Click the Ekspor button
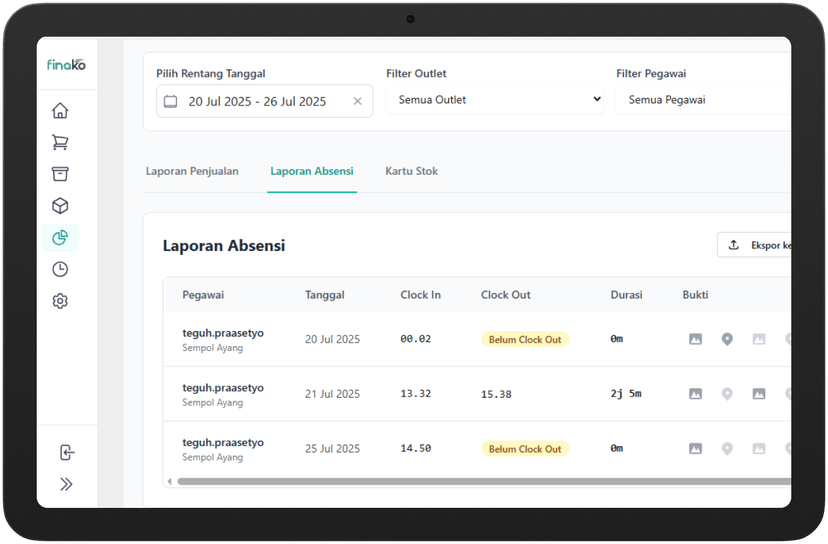This screenshot has width=828, height=544. 756,245
